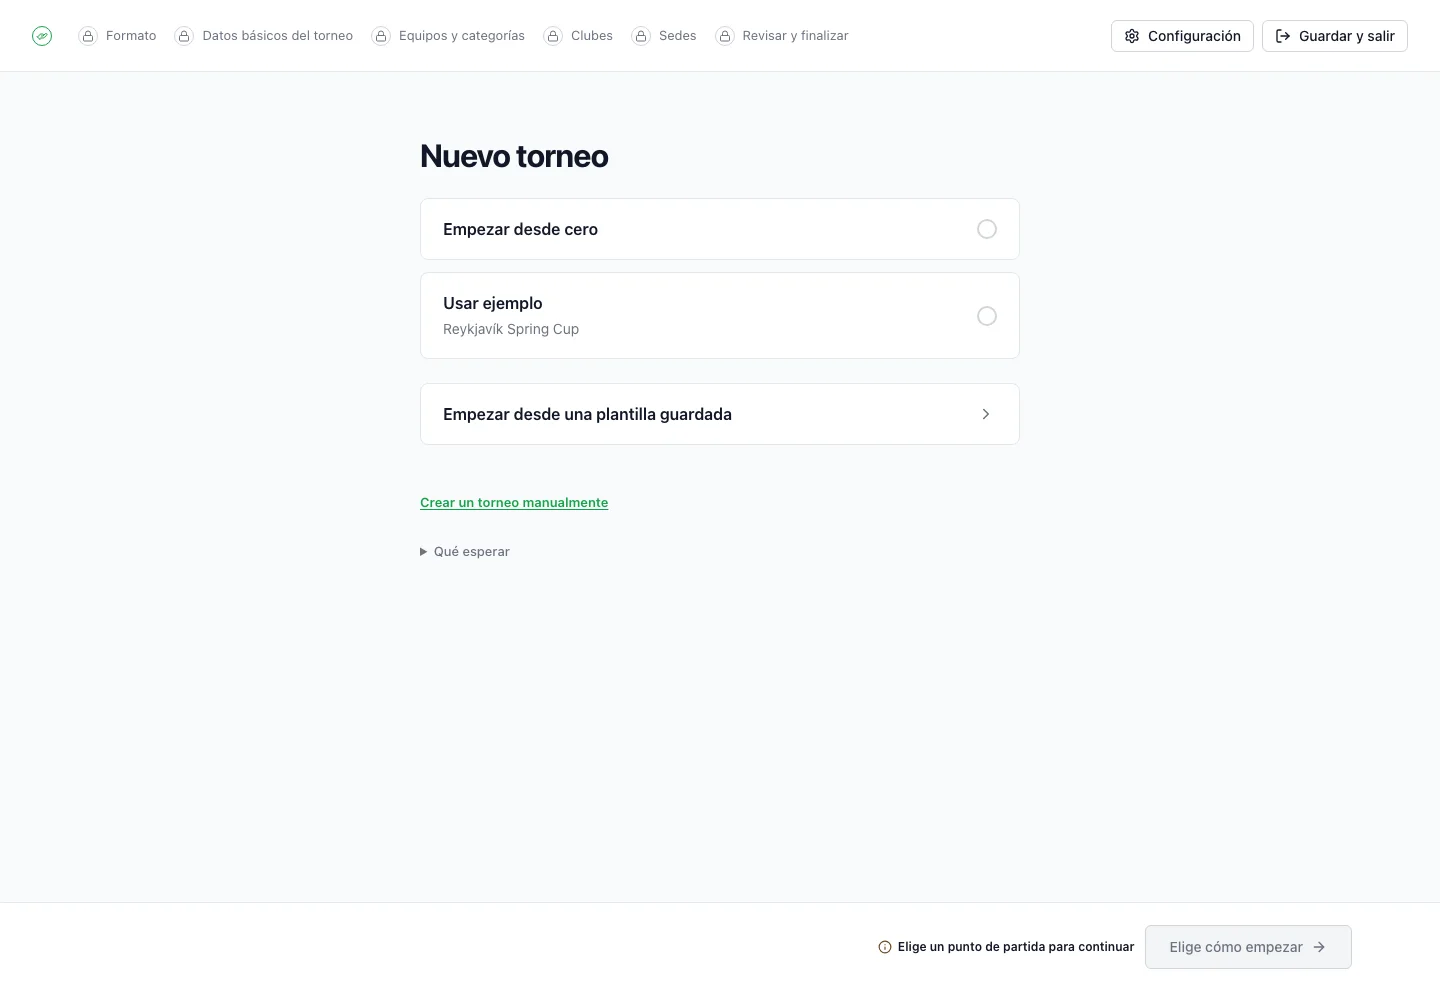Open the Configuración button
Screen dimensions: 1440x990
(x=1182, y=36)
